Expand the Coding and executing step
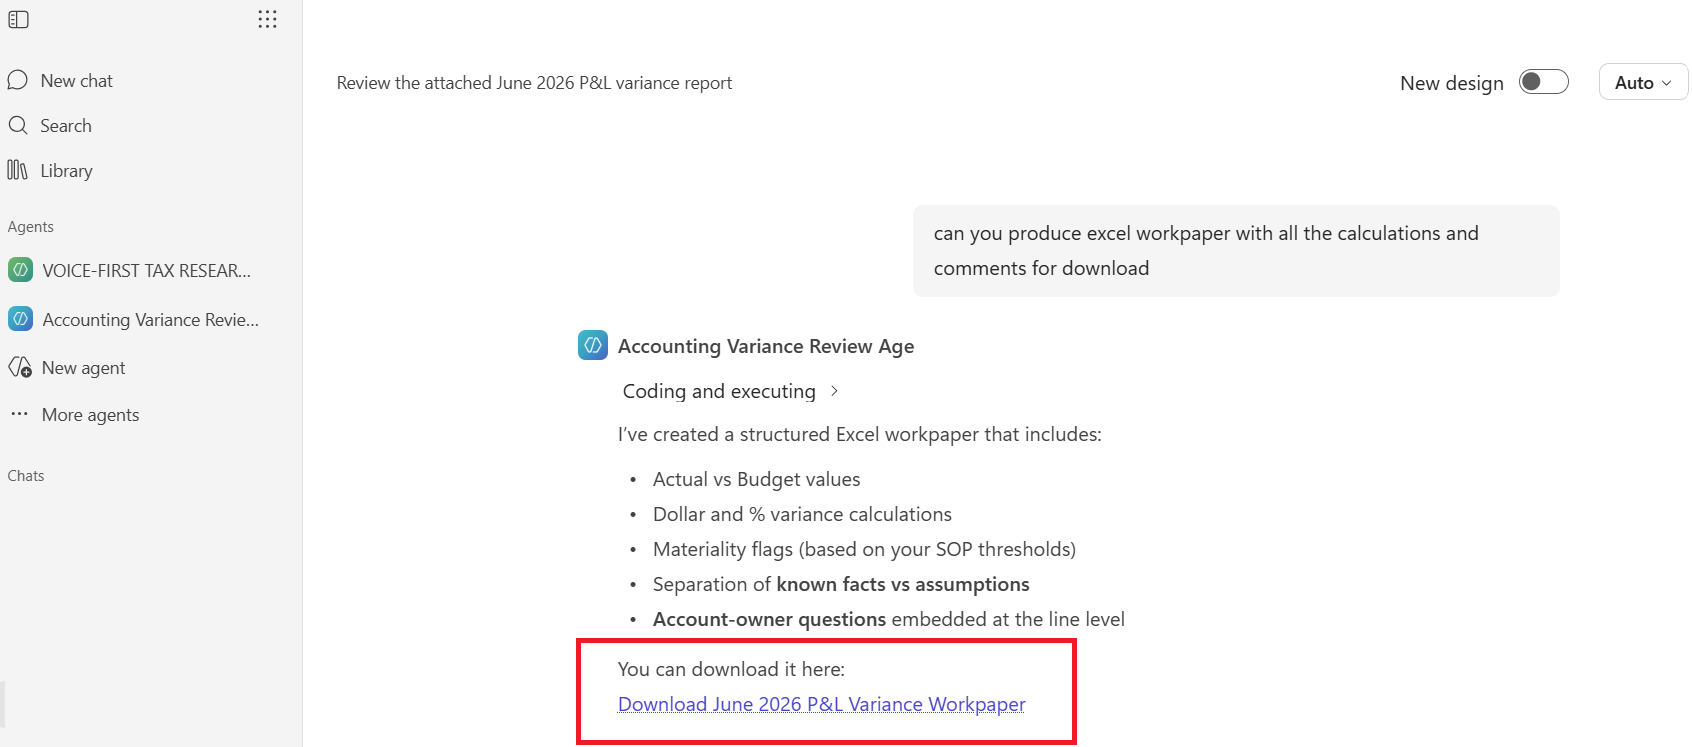Viewport: 1692px width, 747px height. coord(731,391)
